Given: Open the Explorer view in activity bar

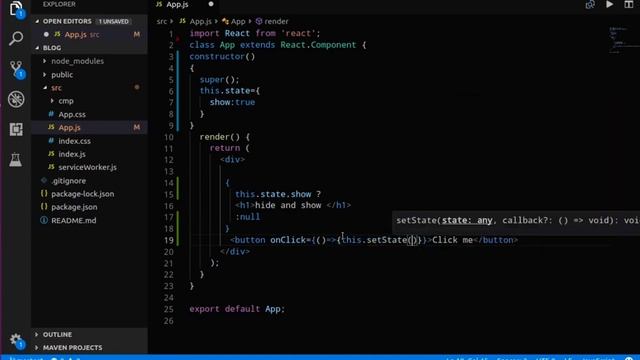Looking at the screenshot, I should click(16, 9).
